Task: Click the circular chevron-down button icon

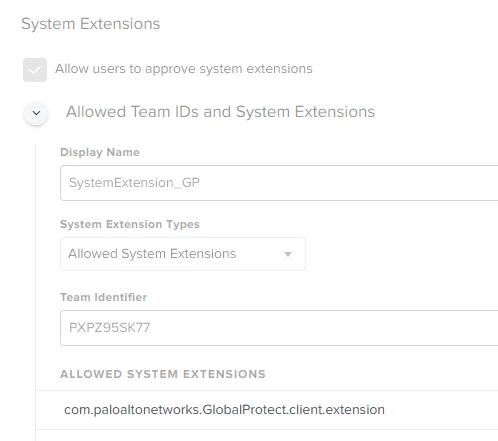Action: click(x=36, y=113)
